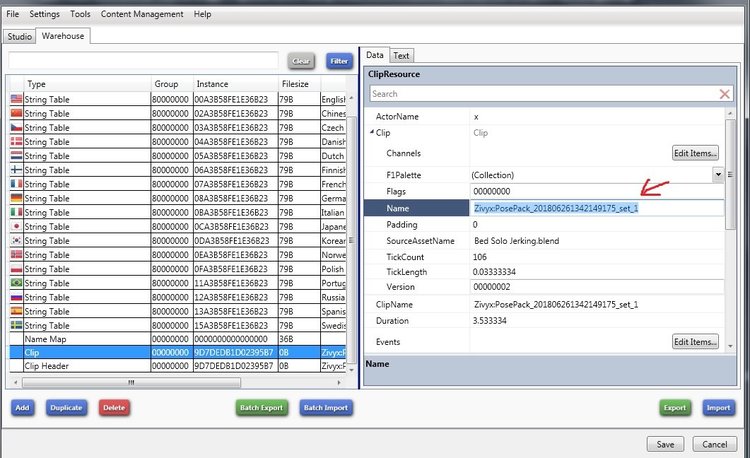The height and width of the screenshot is (458, 750).
Task: Click the green Export button
Action: (675, 408)
